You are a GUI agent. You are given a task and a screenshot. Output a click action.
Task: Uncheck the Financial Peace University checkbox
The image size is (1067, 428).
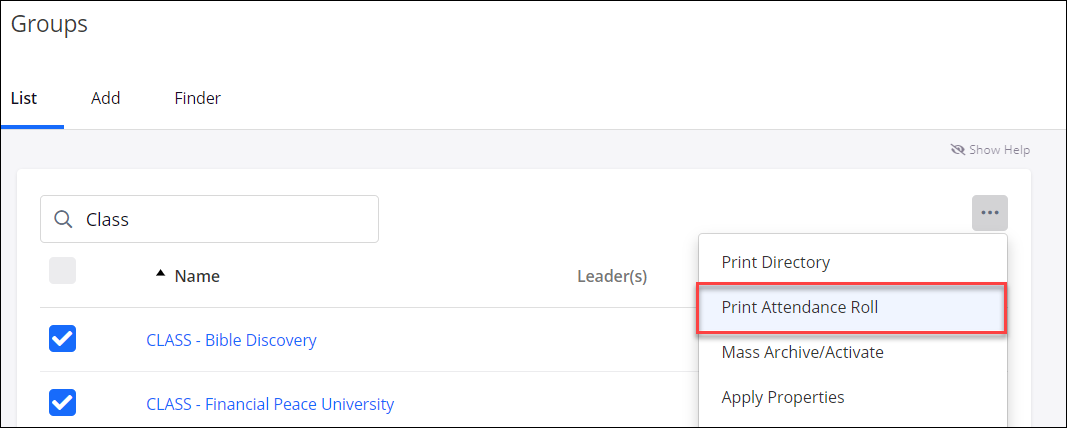pyautogui.click(x=62, y=403)
